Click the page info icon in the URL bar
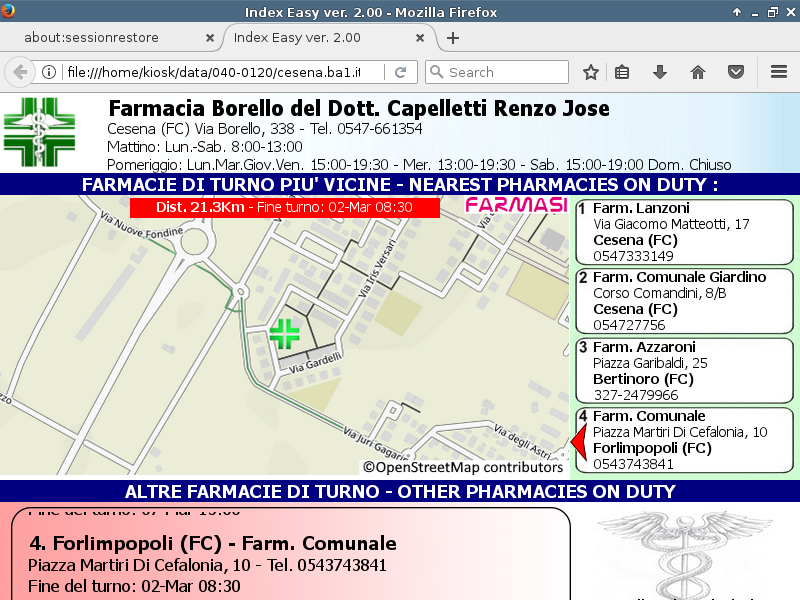 coord(48,72)
